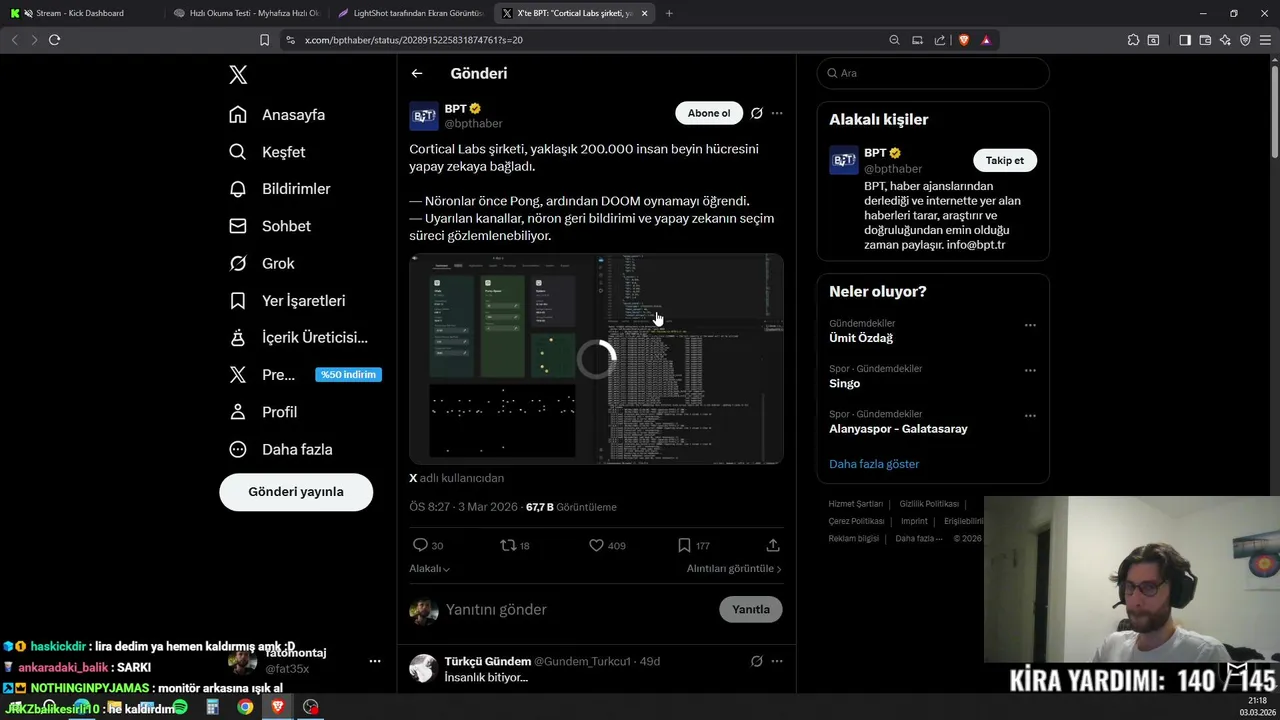1280x720 pixels.
Task: Open the Singo trending topic
Action: pyautogui.click(x=844, y=383)
